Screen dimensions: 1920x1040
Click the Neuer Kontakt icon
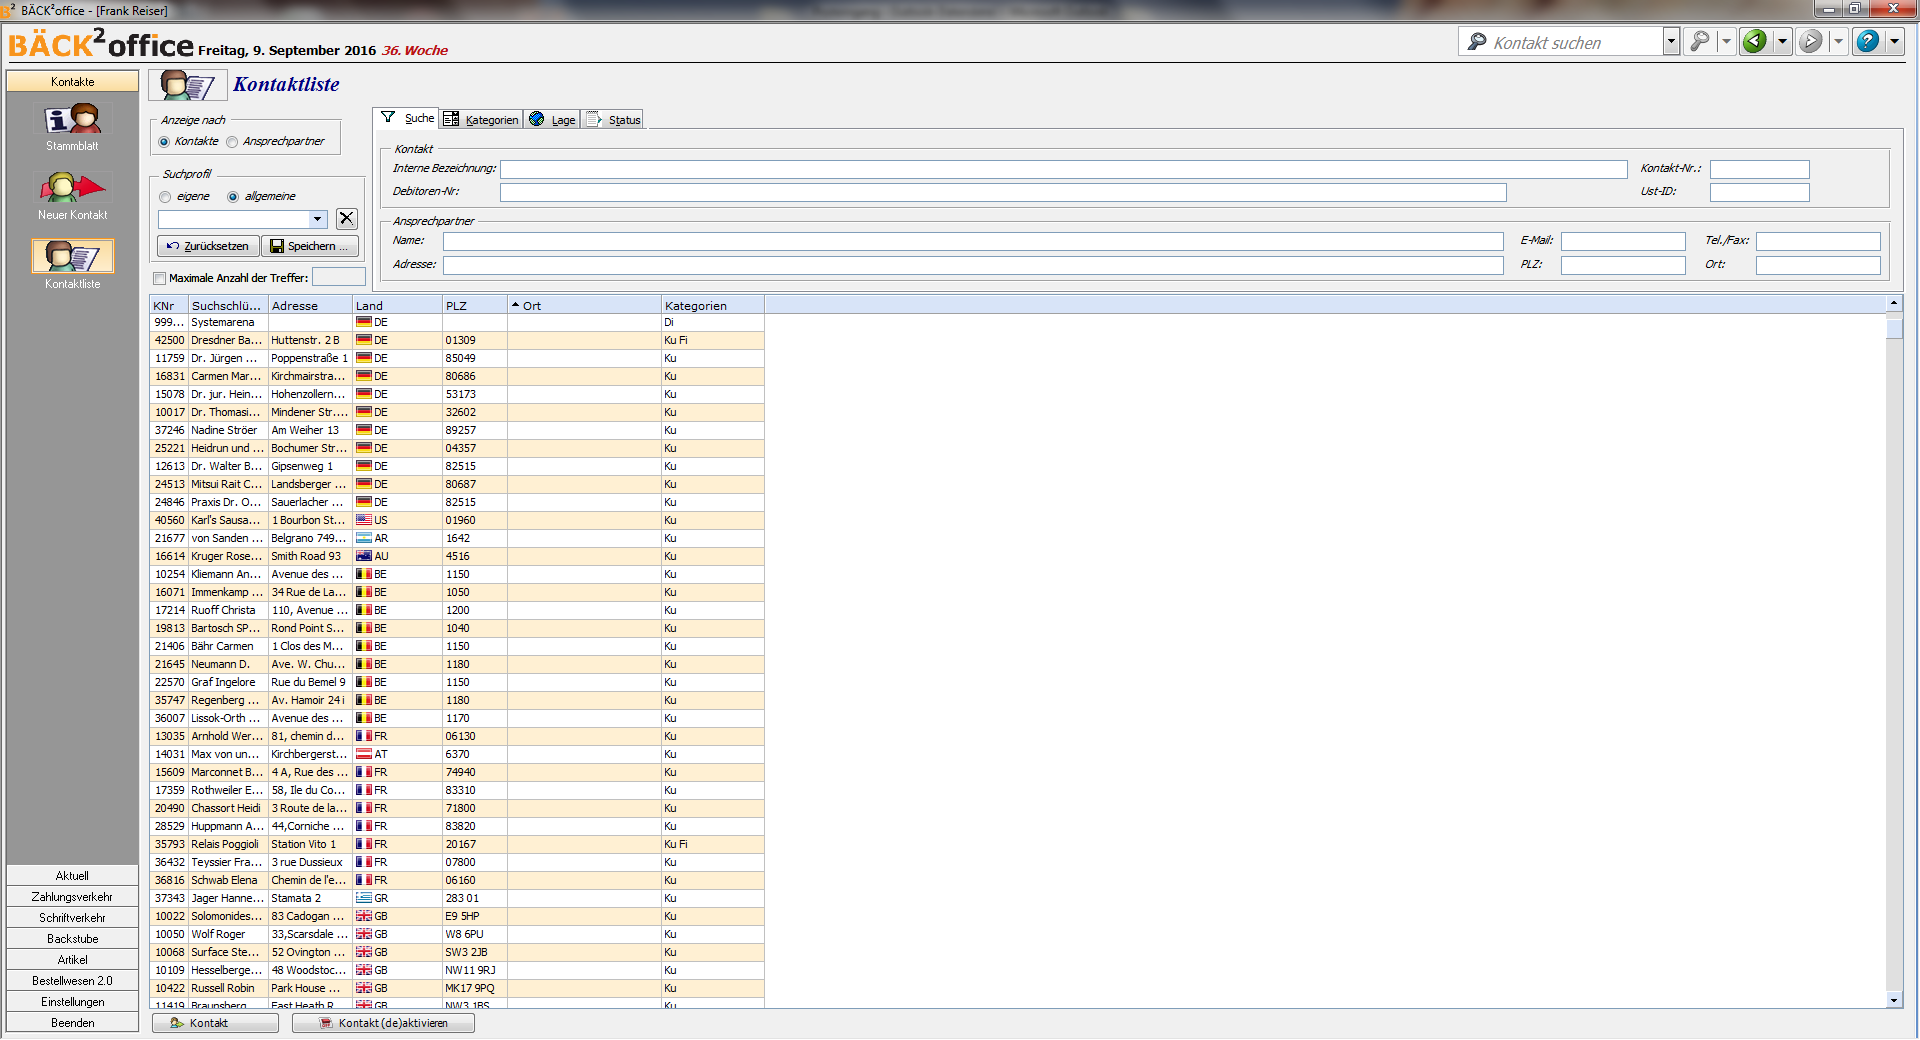pyautogui.click(x=72, y=188)
